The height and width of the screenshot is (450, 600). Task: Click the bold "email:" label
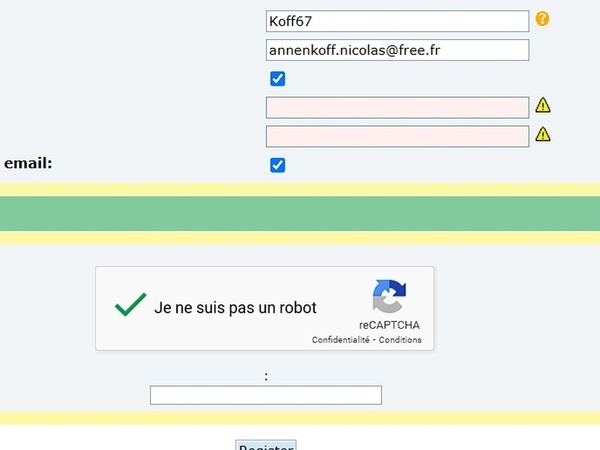28,163
